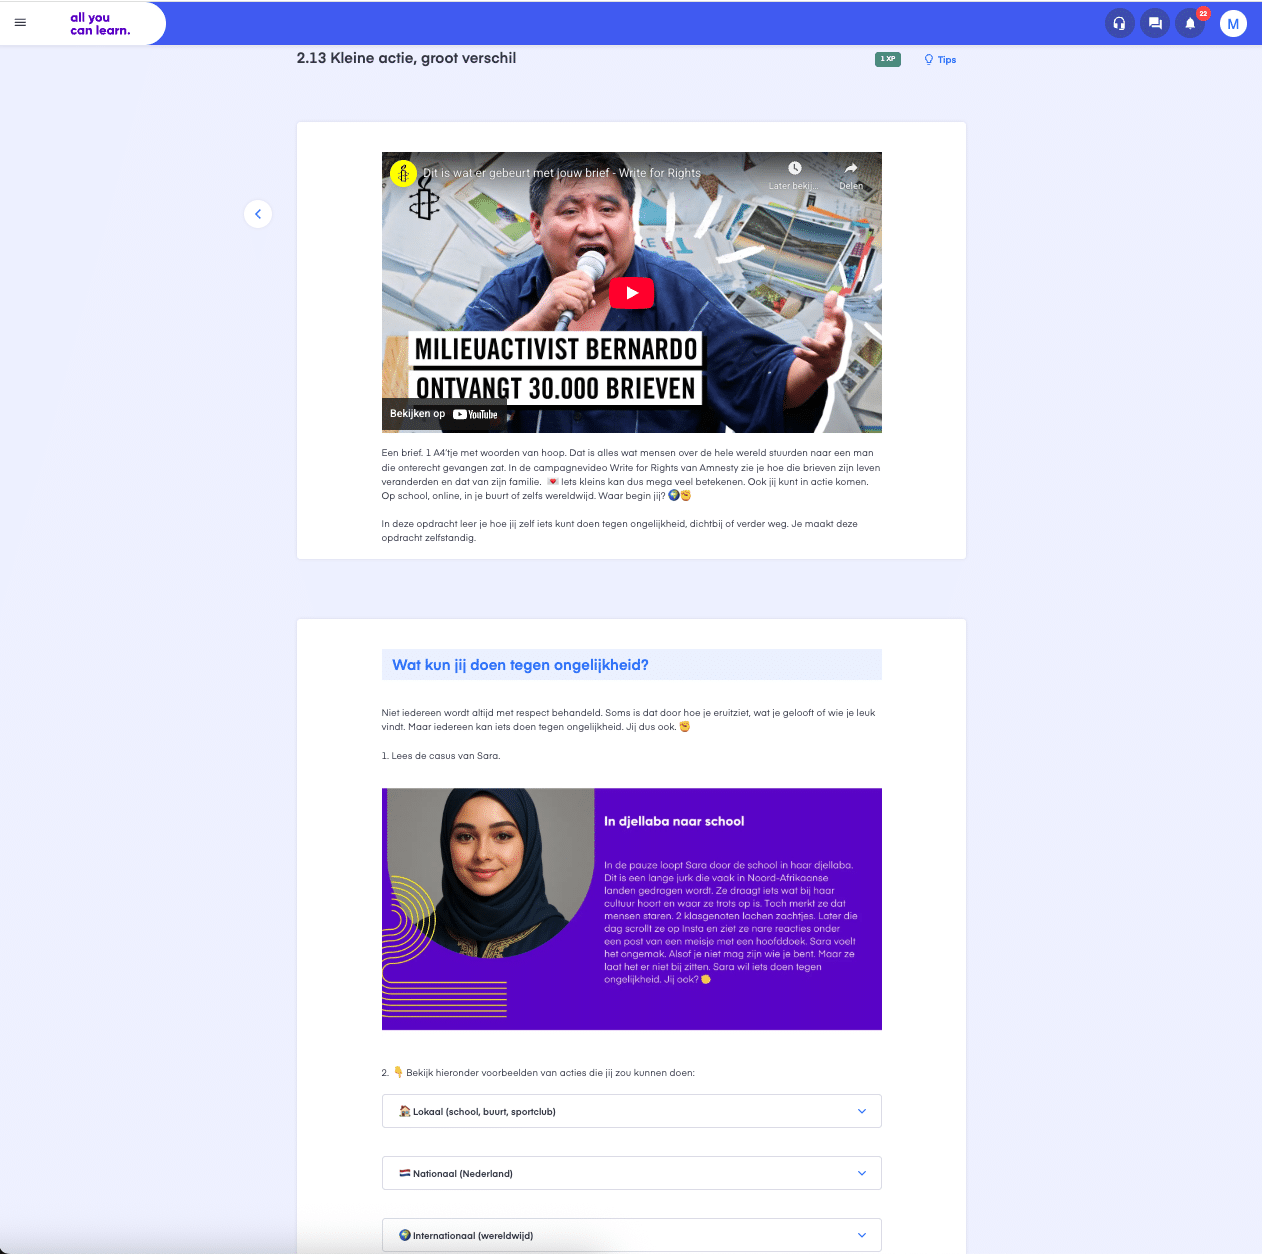Expand the Lokaal (school, buurt, sportclub) section

631,1111
